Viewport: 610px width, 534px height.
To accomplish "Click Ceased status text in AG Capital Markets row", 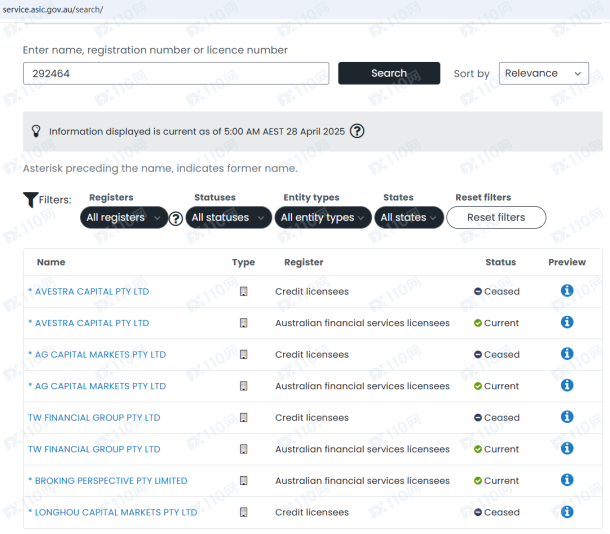I will click(502, 354).
